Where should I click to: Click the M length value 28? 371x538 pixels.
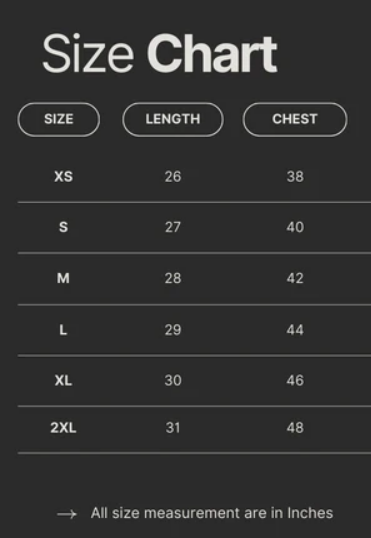point(173,278)
